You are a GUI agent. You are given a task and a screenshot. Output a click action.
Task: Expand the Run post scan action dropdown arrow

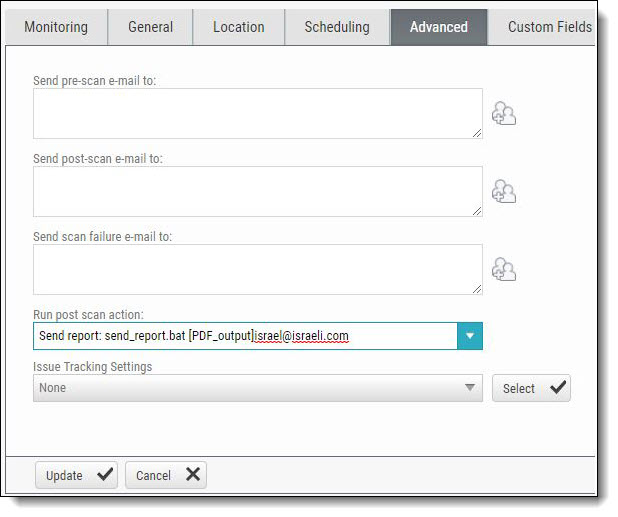click(x=470, y=336)
